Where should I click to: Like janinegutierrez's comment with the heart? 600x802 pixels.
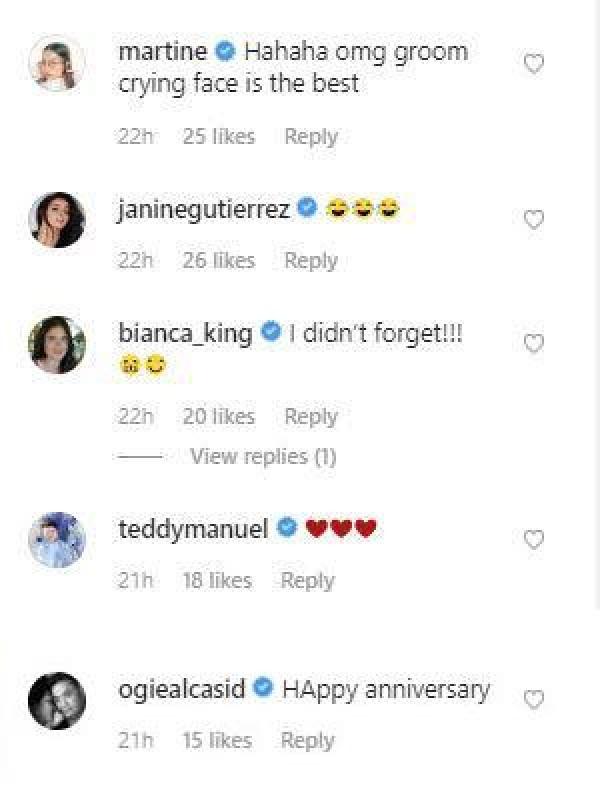click(x=534, y=219)
